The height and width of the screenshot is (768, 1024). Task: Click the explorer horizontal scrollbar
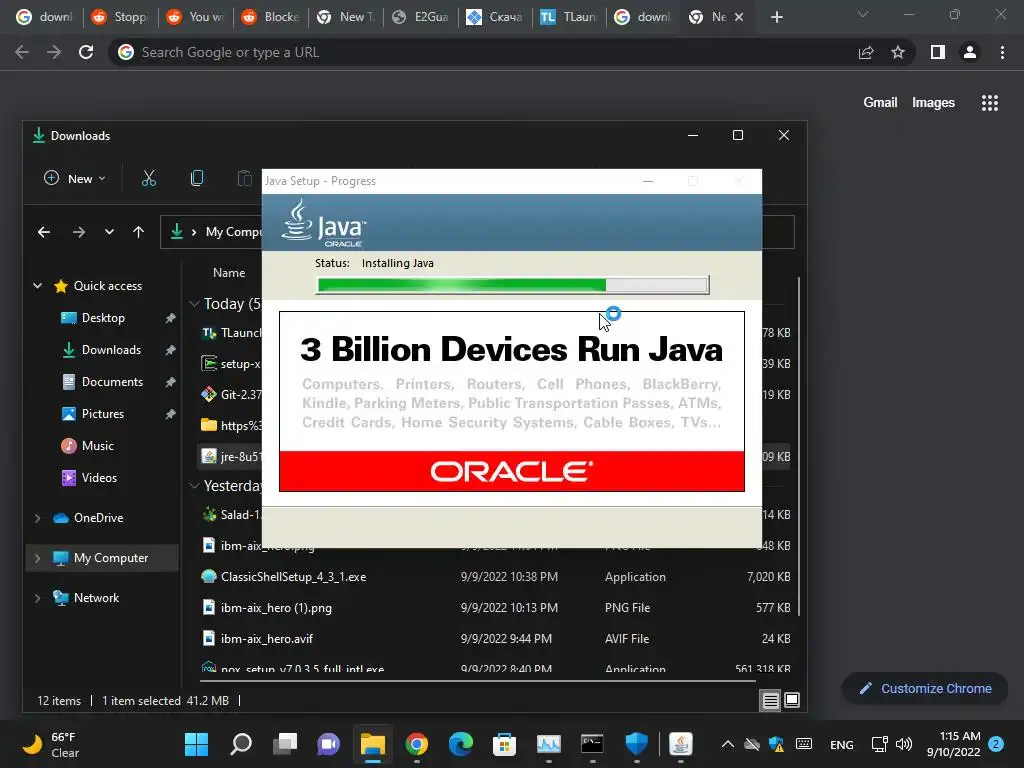tap(477, 680)
